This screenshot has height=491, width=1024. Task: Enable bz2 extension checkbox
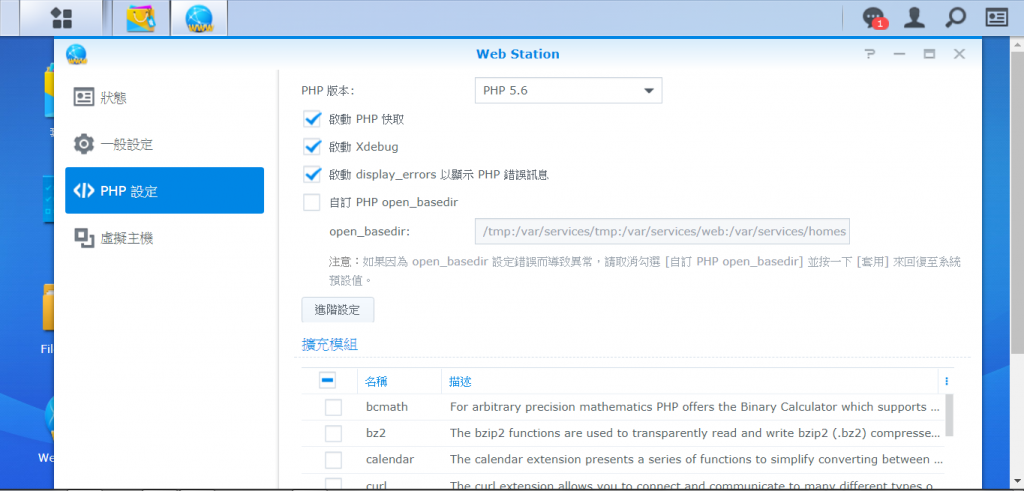pyautogui.click(x=333, y=434)
